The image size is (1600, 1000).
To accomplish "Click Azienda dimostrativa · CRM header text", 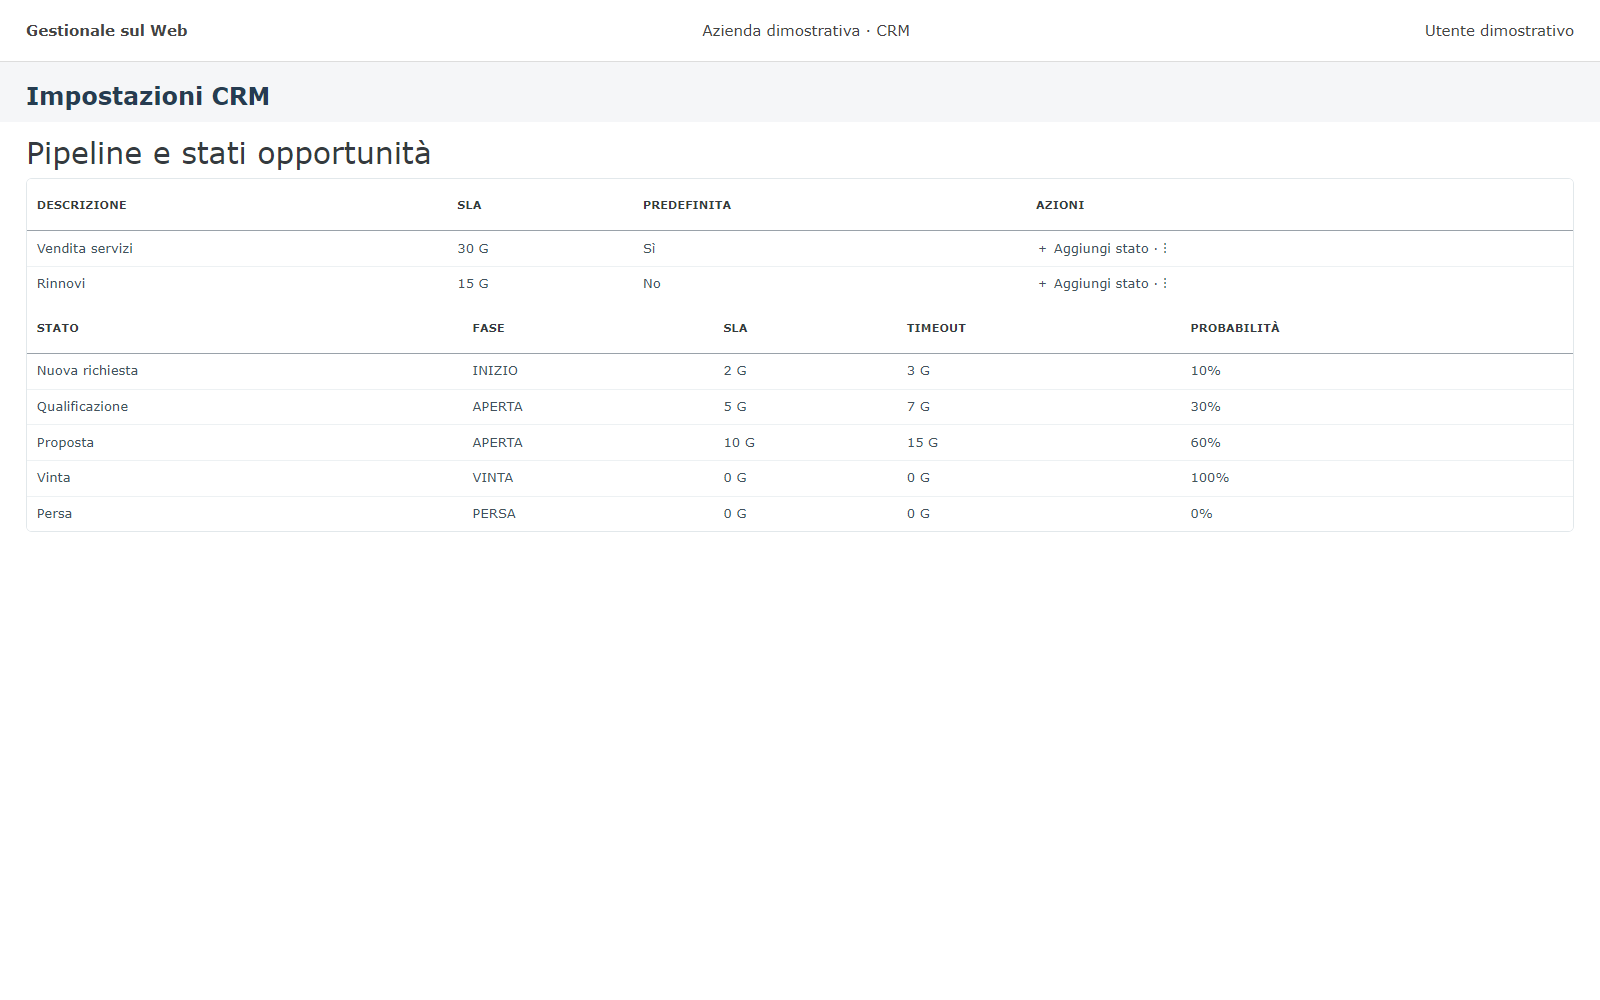I will click(806, 31).
